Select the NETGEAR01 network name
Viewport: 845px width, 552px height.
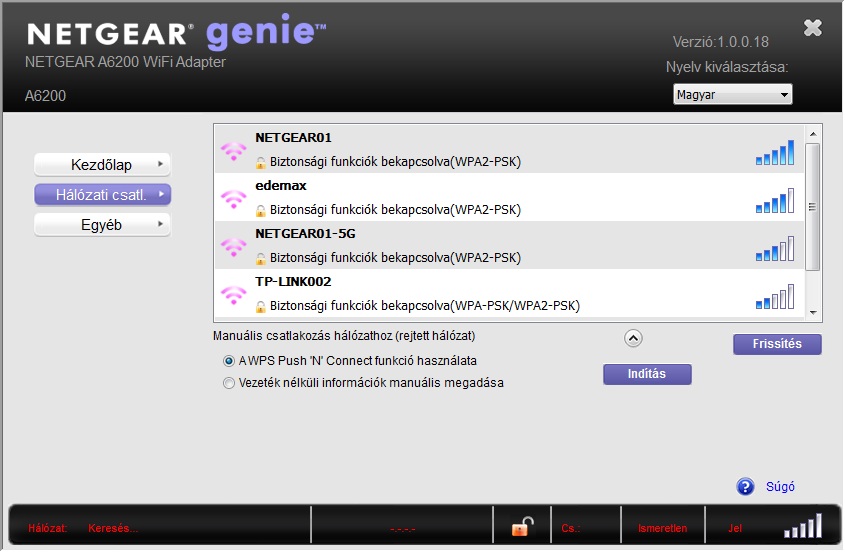[293, 138]
